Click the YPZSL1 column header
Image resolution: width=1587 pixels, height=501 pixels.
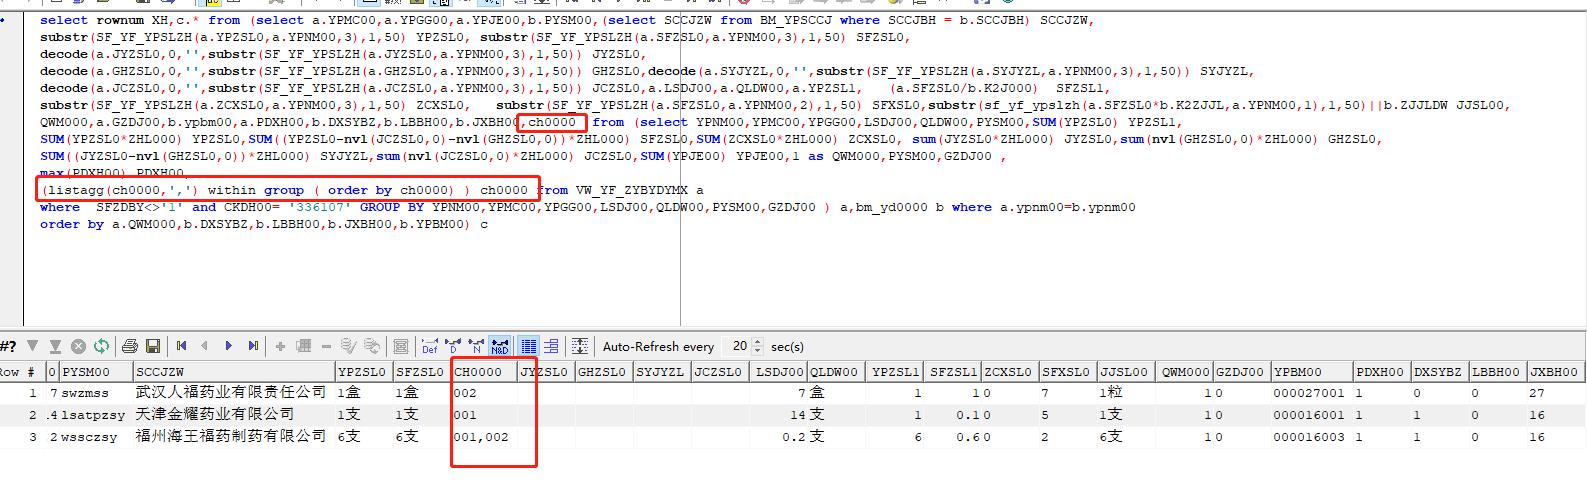coord(895,371)
